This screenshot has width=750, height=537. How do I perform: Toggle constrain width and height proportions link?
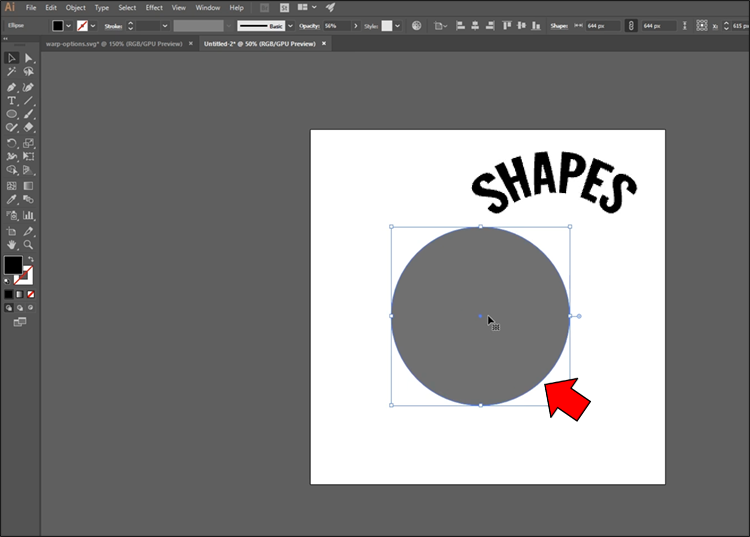click(x=631, y=25)
